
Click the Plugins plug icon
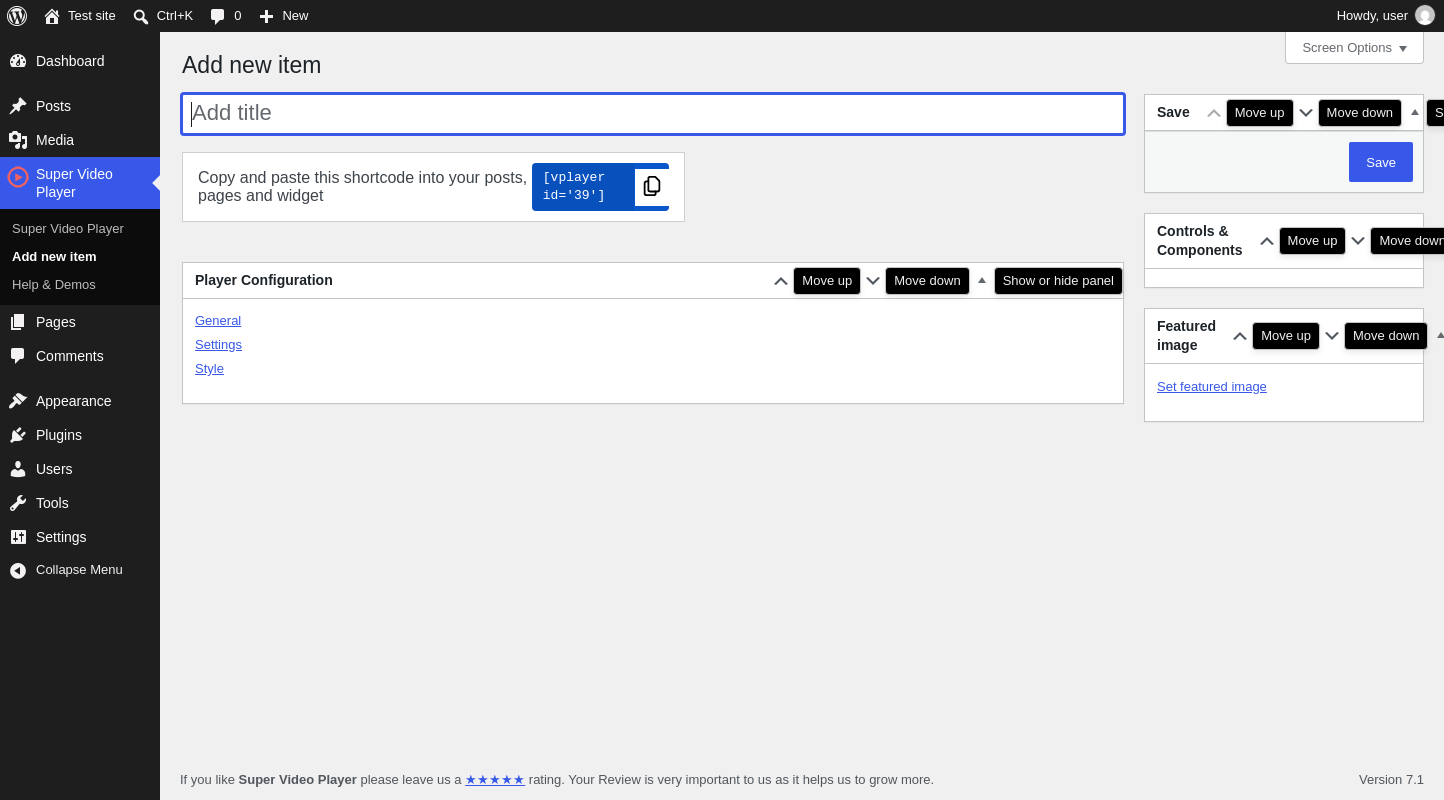(x=18, y=435)
